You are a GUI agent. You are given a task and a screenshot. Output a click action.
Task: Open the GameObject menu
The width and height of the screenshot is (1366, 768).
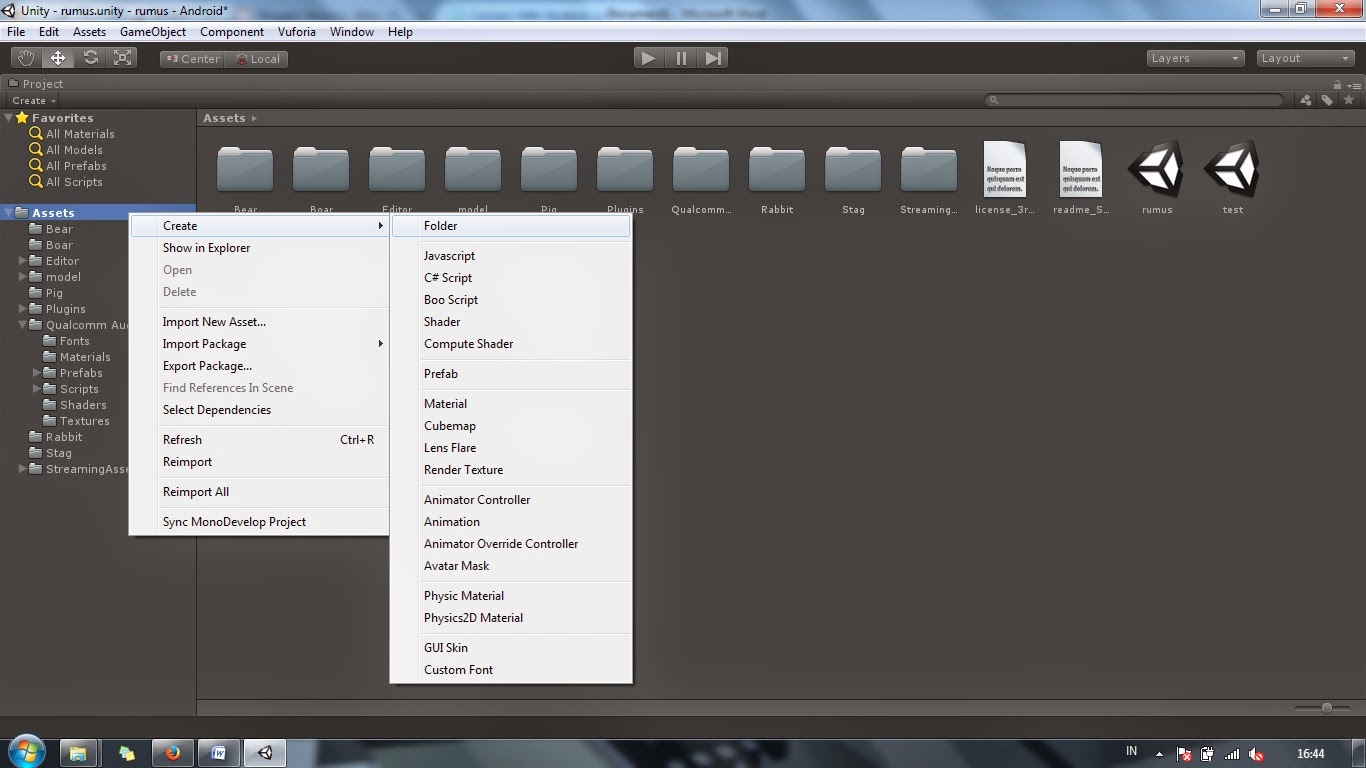pos(153,32)
